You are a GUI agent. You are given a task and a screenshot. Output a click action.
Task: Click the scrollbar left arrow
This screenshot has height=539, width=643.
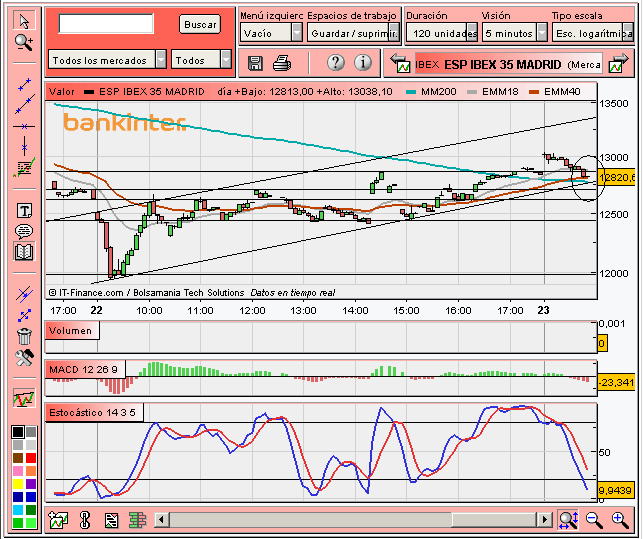coord(162,520)
